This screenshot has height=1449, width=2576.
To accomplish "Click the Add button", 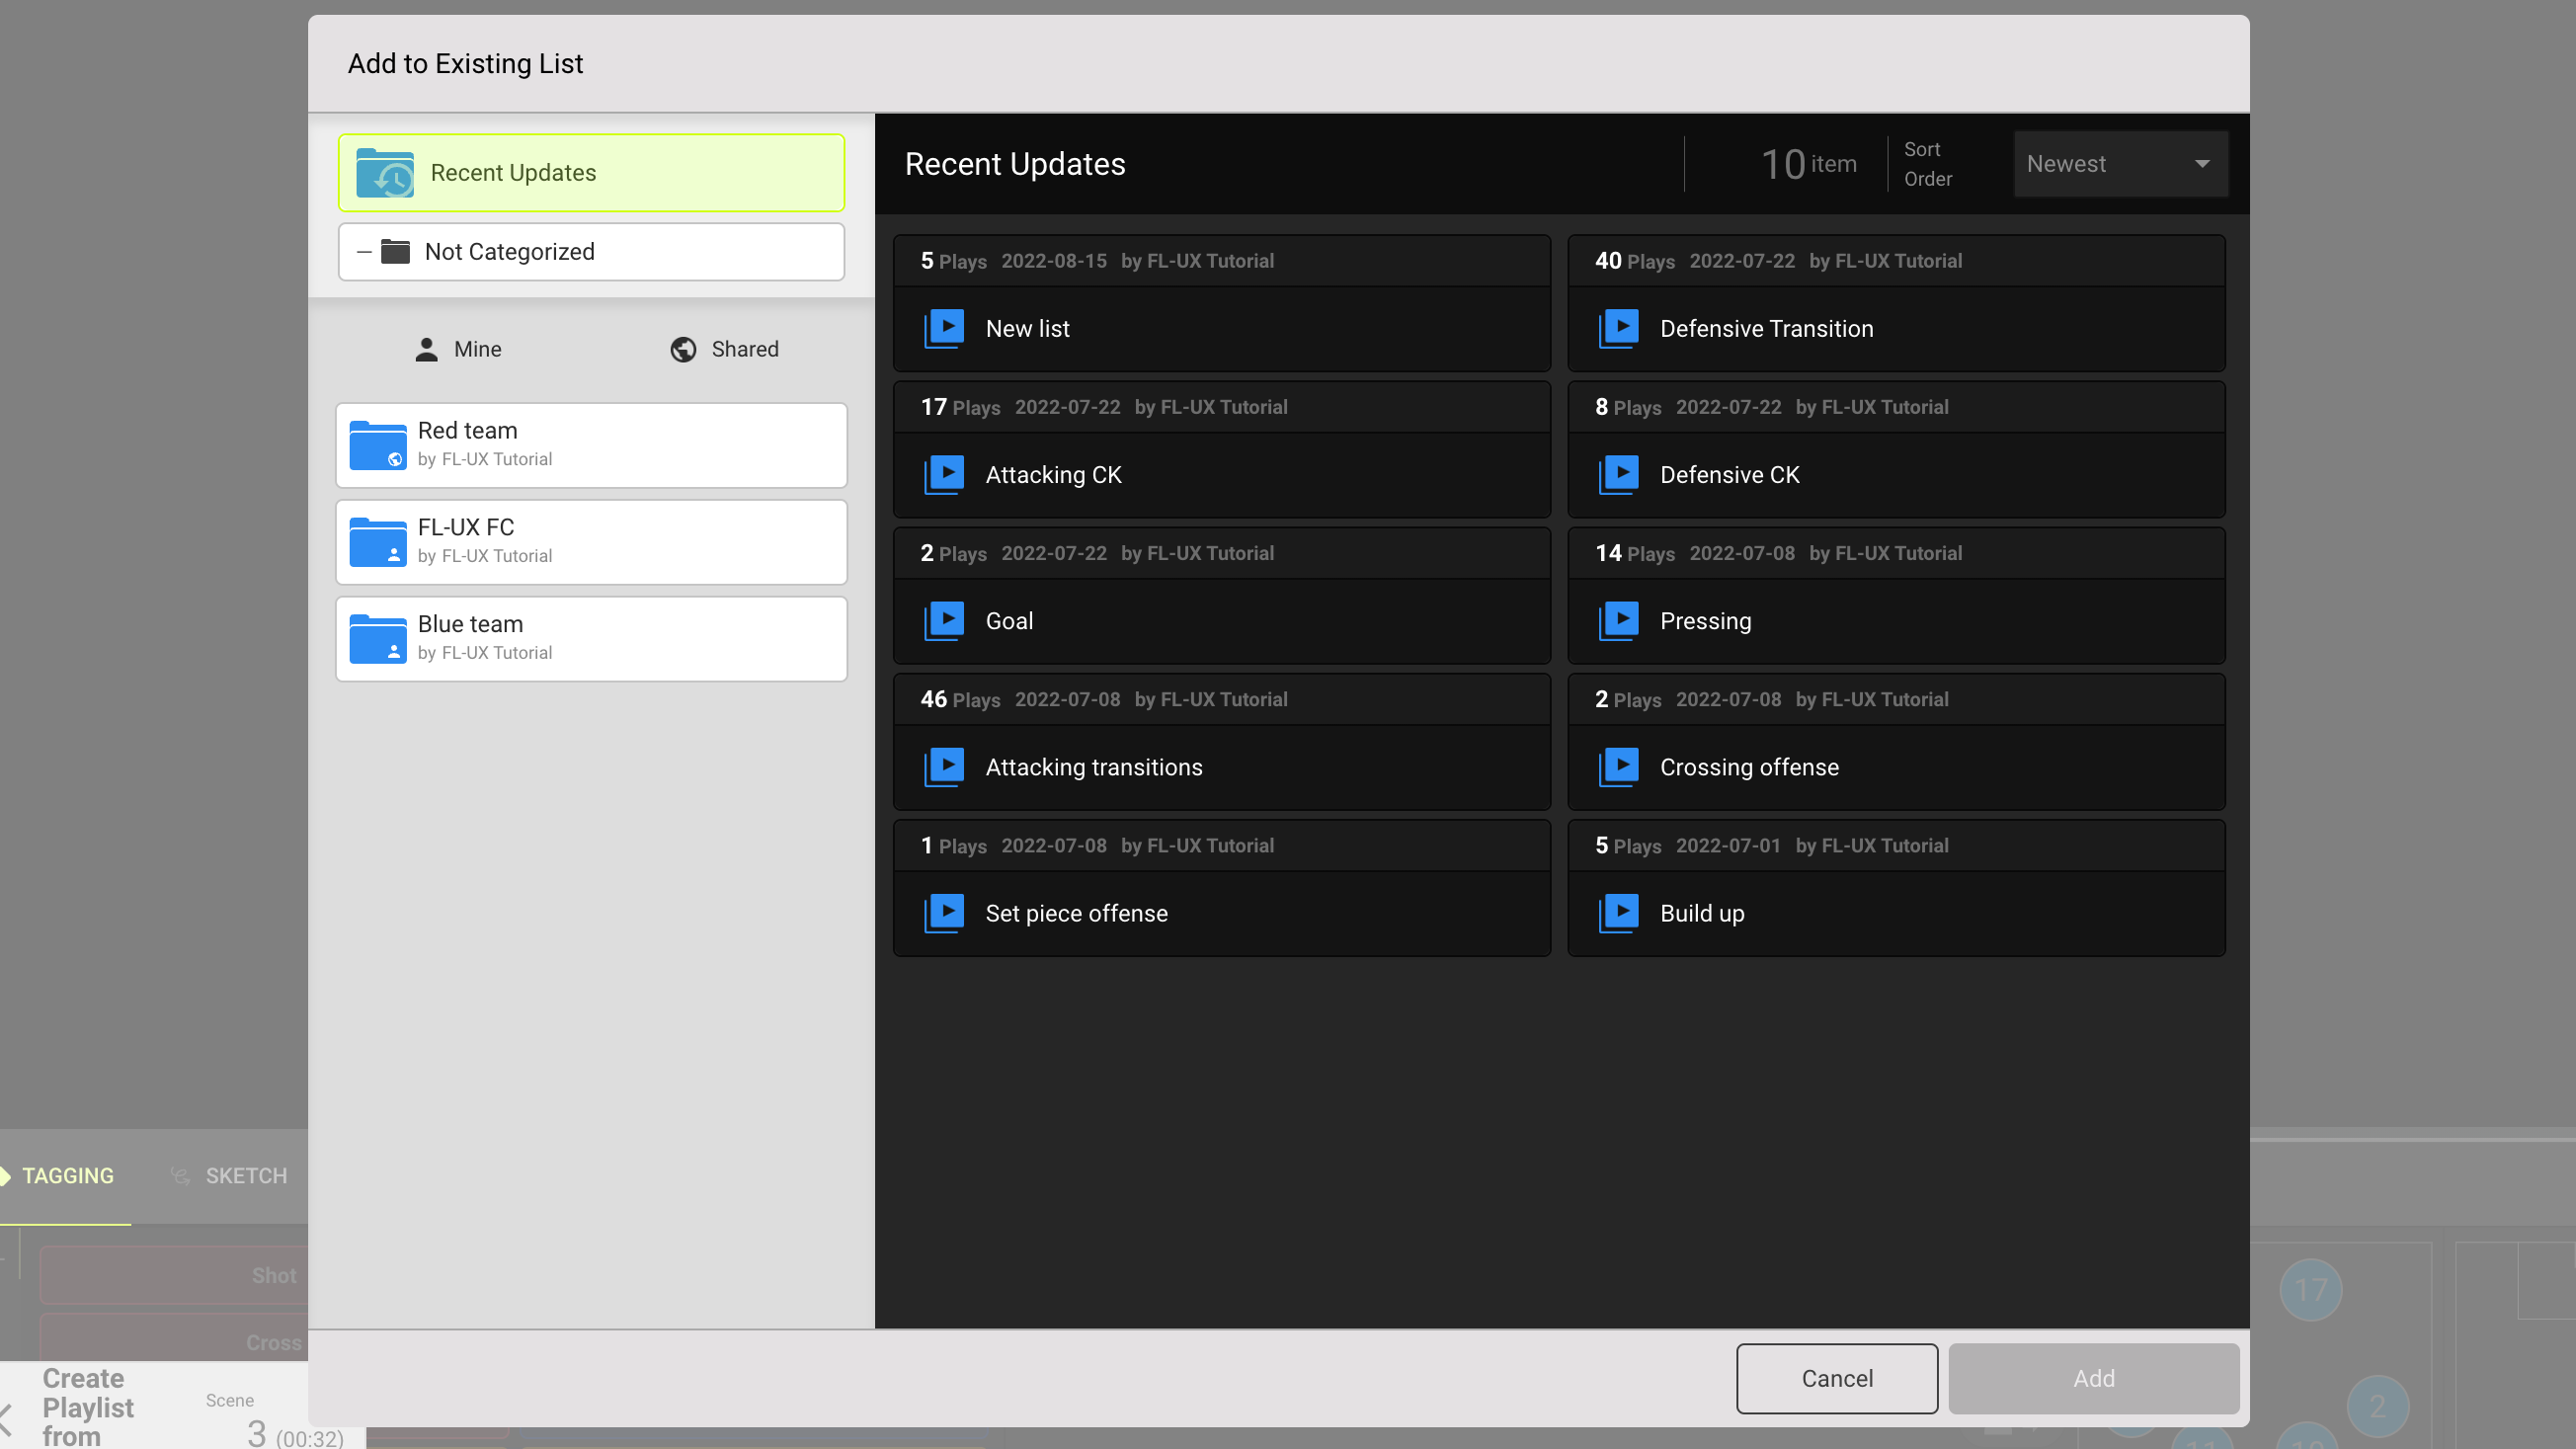I will pyautogui.click(x=2094, y=1378).
